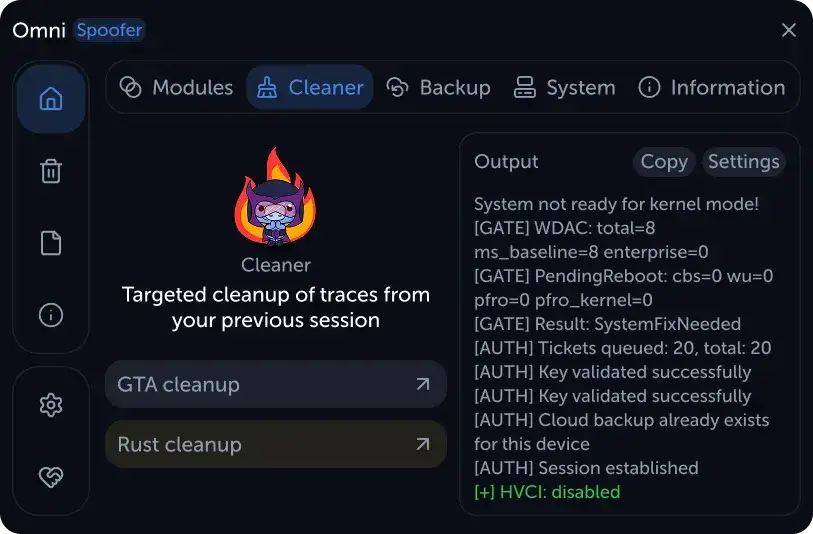Screen dimensions: 813x534
Task: Open the document file sidebar icon
Action: [51, 243]
